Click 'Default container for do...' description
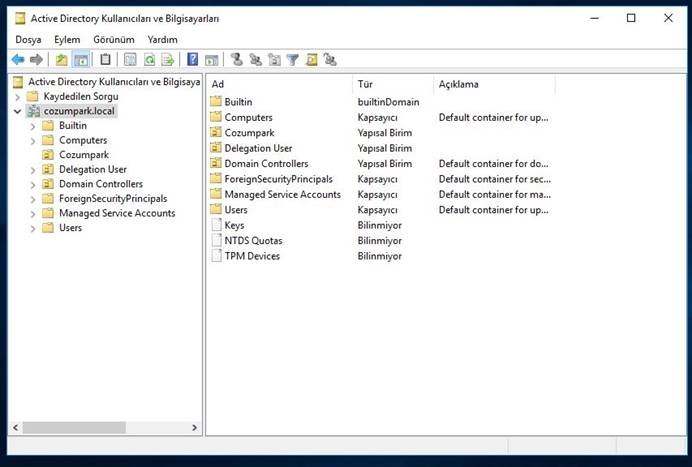The image size is (692, 467). pyautogui.click(x=493, y=163)
